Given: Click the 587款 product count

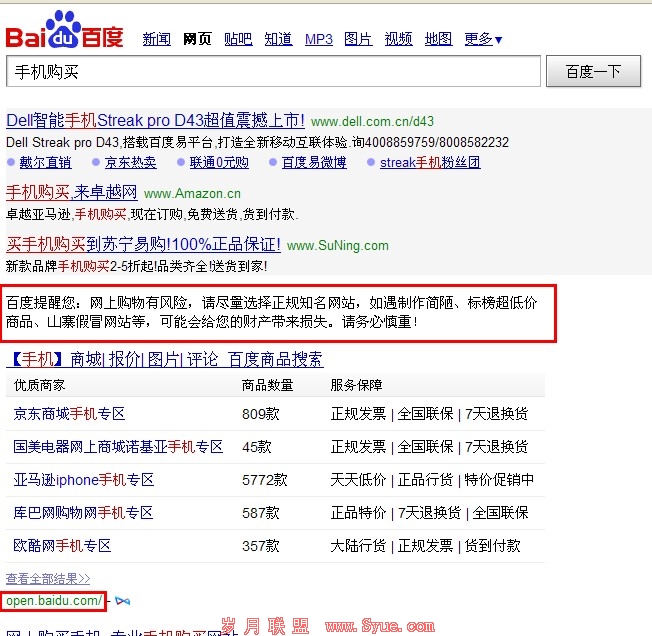Looking at the screenshot, I should [261, 513].
